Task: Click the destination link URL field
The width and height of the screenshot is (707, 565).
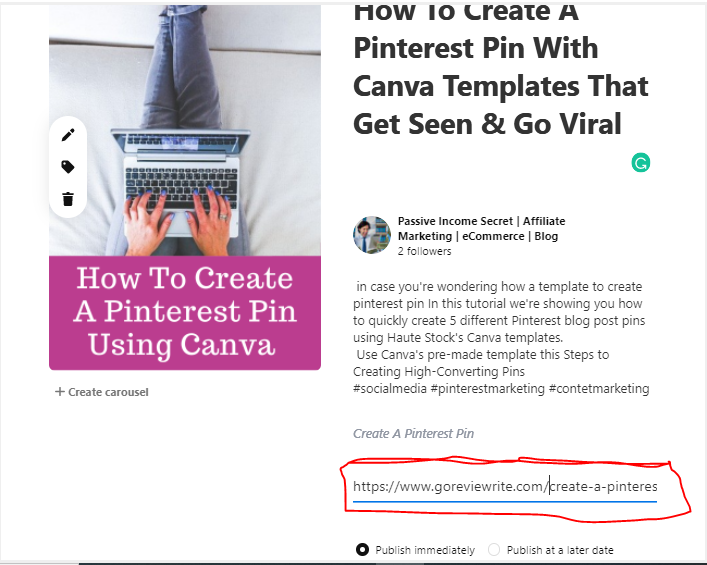Action: (505, 487)
